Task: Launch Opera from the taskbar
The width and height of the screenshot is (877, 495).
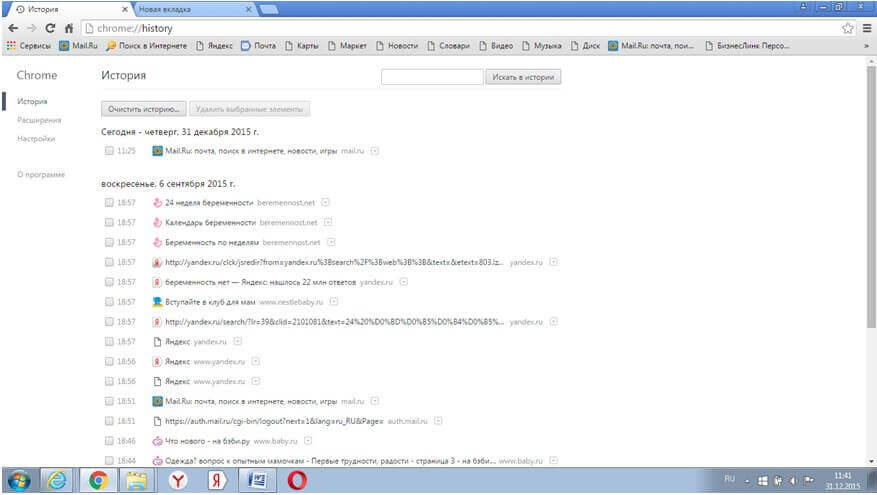Action: (x=297, y=480)
